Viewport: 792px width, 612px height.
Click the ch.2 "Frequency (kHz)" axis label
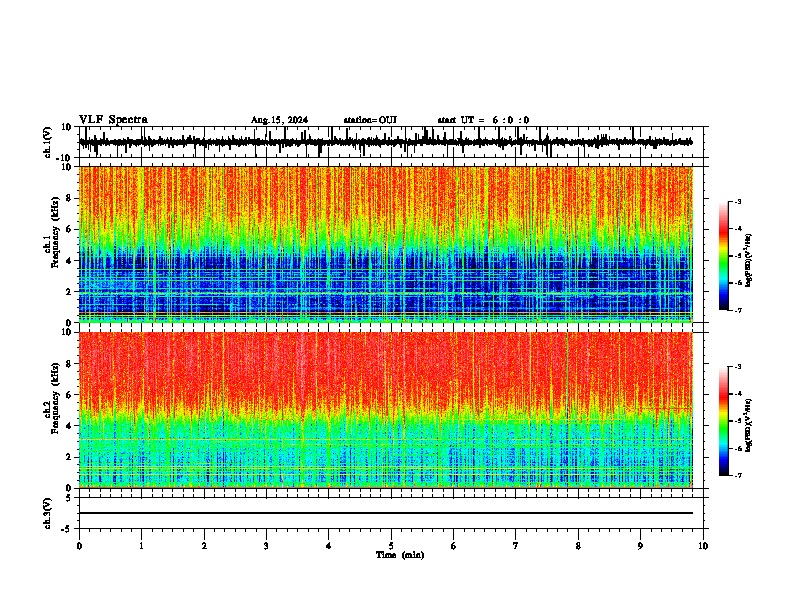pos(55,398)
